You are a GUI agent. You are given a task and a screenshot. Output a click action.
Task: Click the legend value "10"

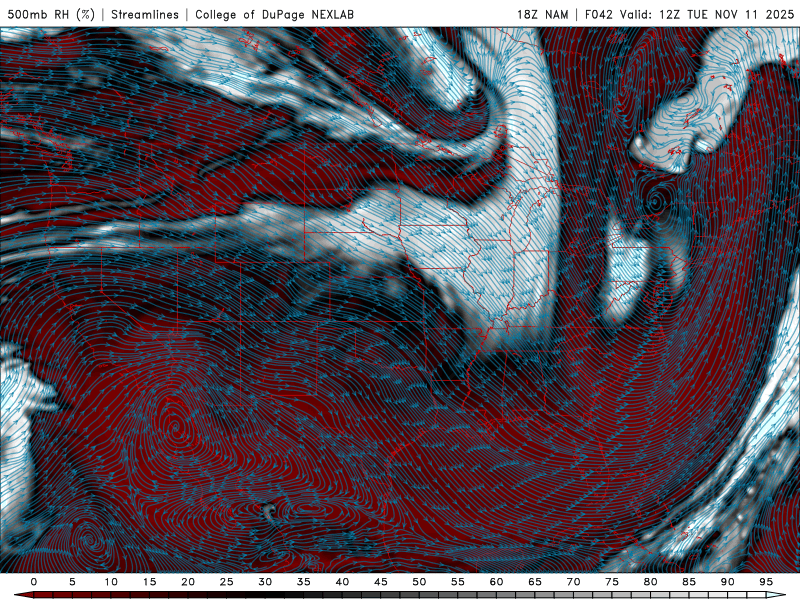pos(111,582)
